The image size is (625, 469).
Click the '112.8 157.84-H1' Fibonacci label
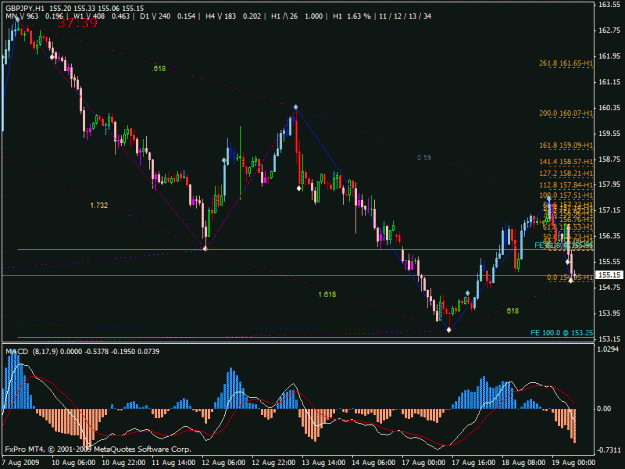point(566,185)
